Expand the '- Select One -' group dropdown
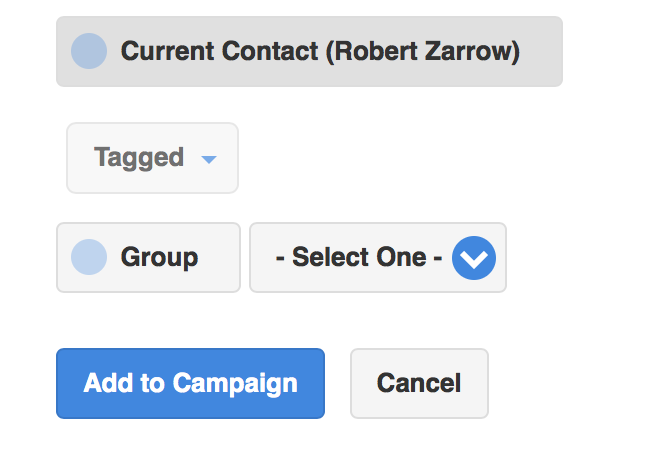The height and width of the screenshot is (450, 658). pyautogui.click(x=378, y=257)
